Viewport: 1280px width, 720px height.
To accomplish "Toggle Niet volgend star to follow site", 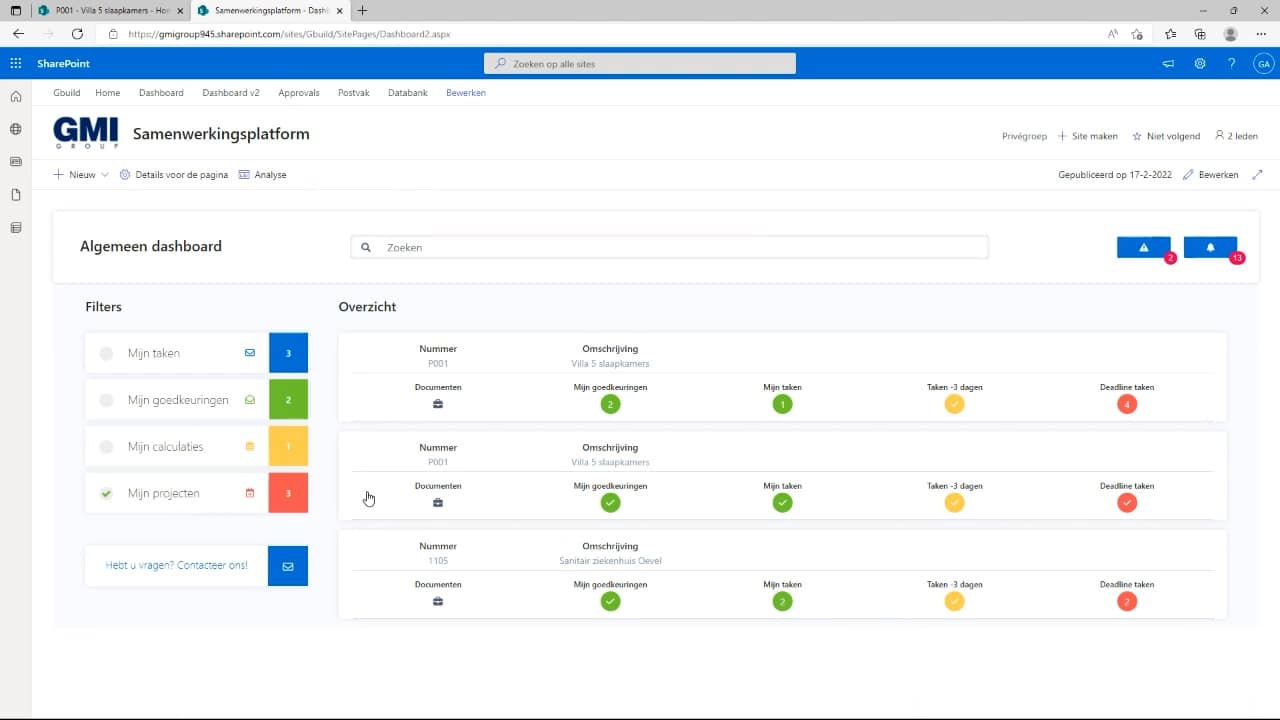I will point(1165,136).
